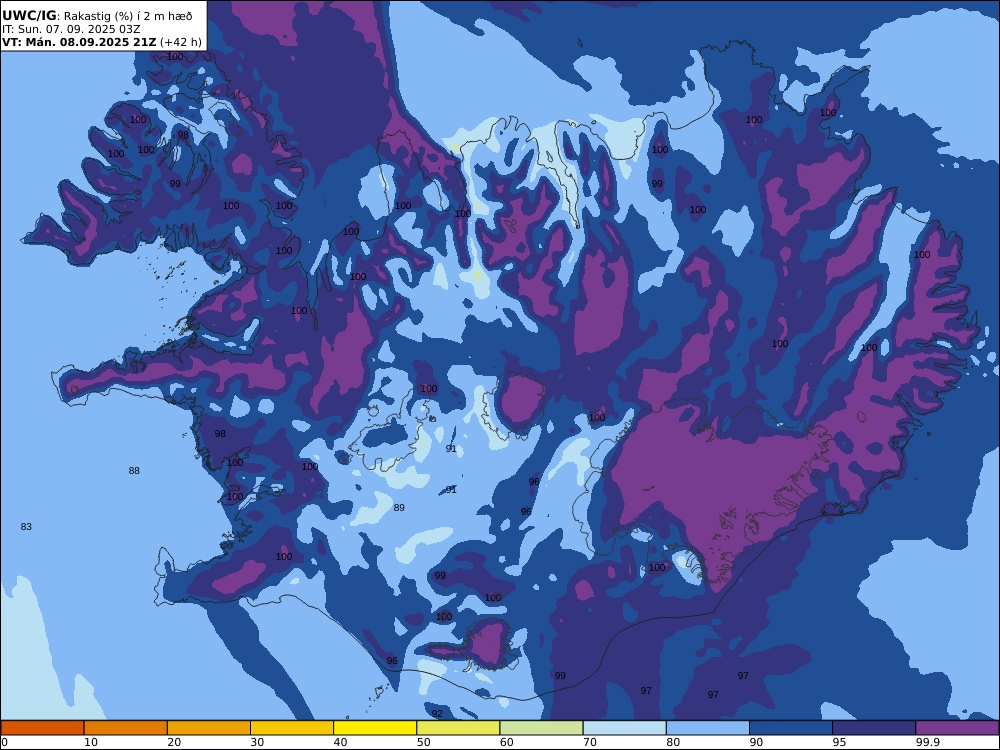The image size is (1000, 750).
Task: Select the orange 10–20 legend color block
Action: [126, 728]
